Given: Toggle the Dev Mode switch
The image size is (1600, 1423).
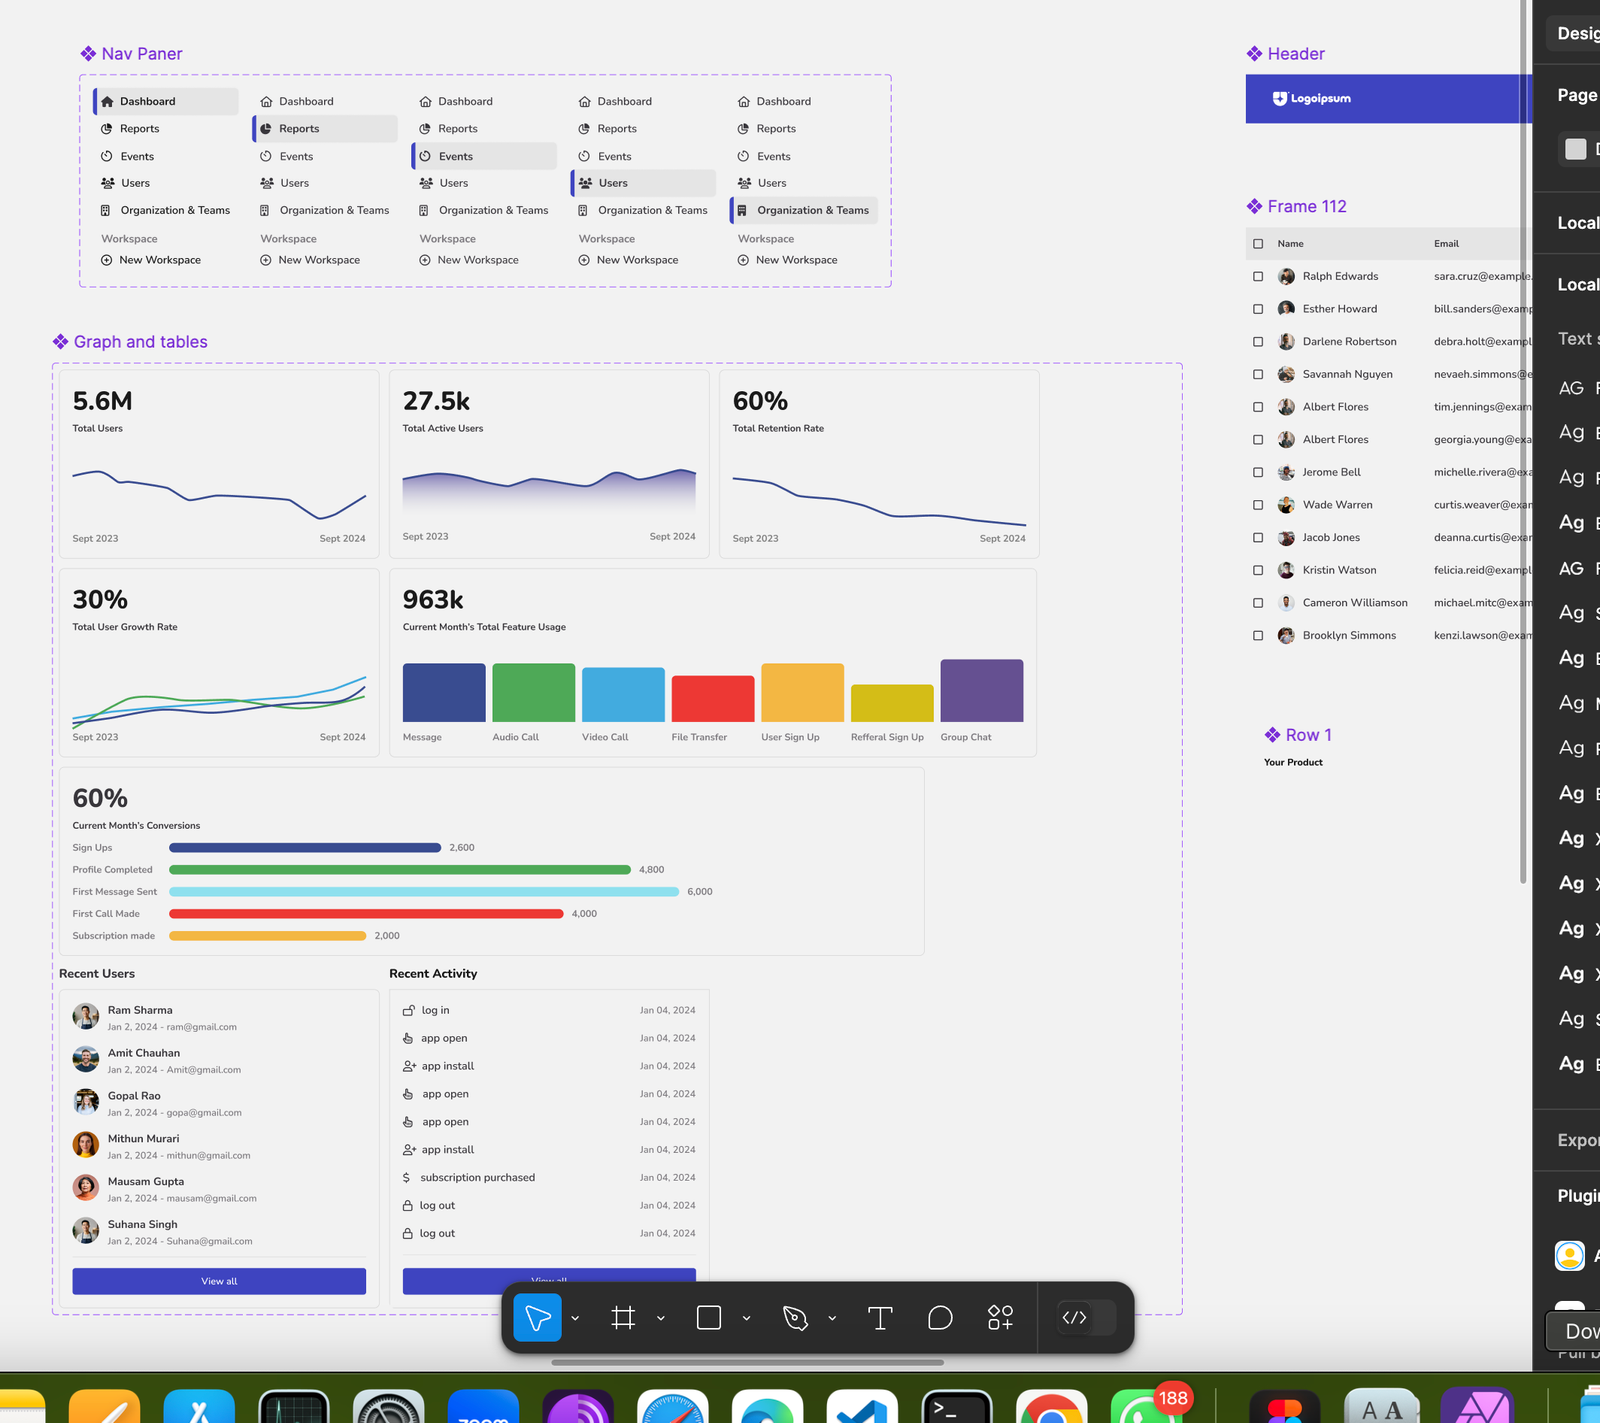Looking at the screenshot, I should click(x=1087, y=1318).
